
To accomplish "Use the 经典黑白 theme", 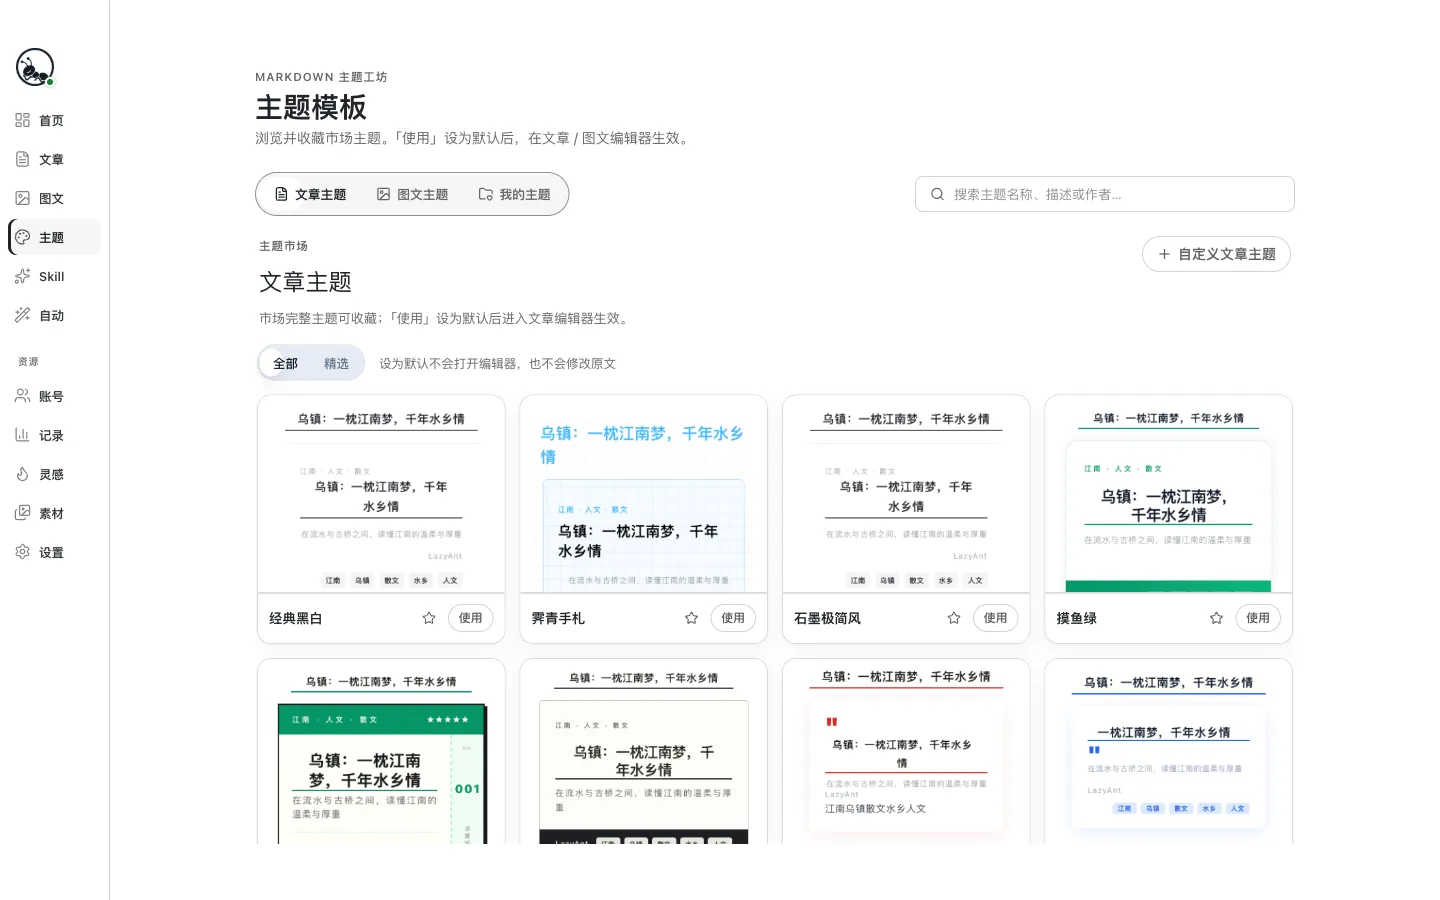I will [470, 618].
